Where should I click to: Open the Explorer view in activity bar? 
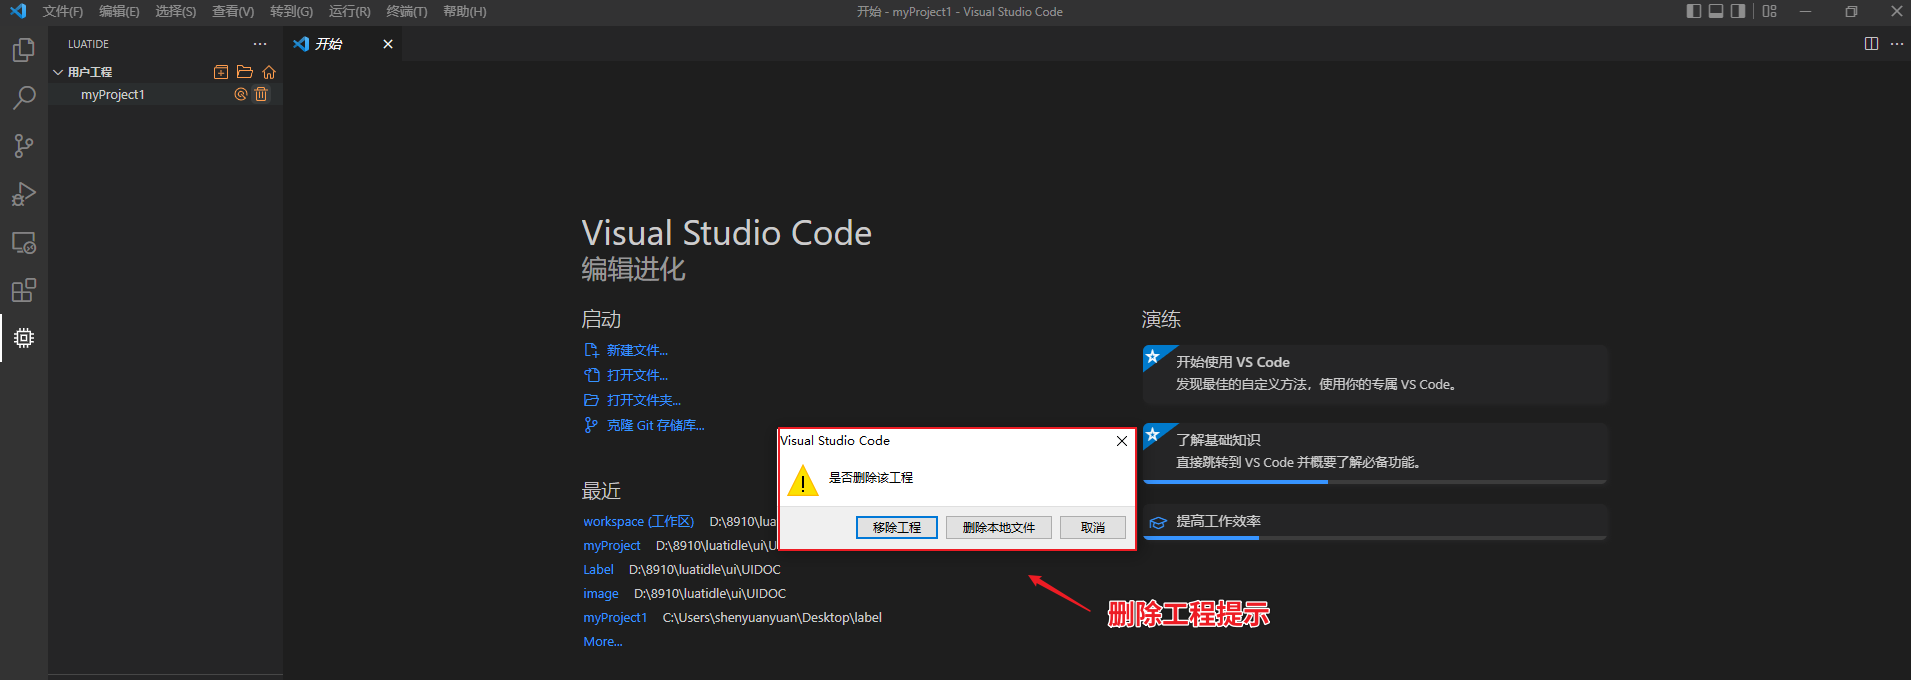tap(24, 50)
